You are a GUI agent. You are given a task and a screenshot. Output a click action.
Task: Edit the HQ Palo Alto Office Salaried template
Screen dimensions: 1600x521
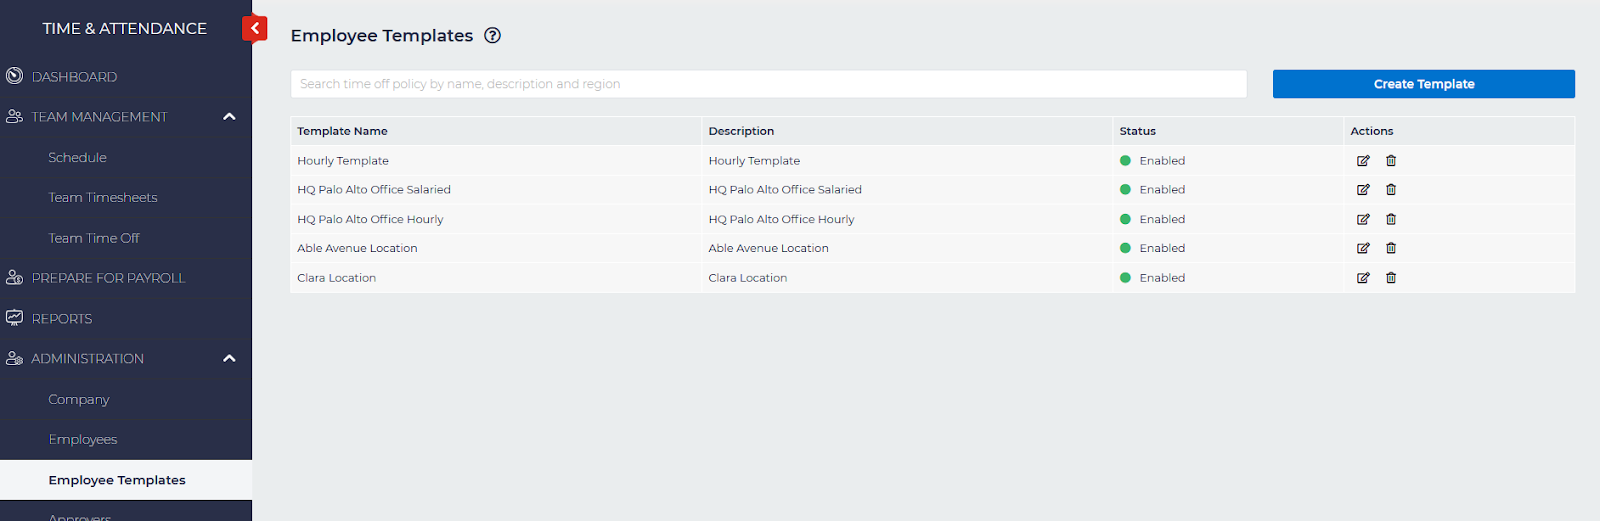(x=1362, y=190)
